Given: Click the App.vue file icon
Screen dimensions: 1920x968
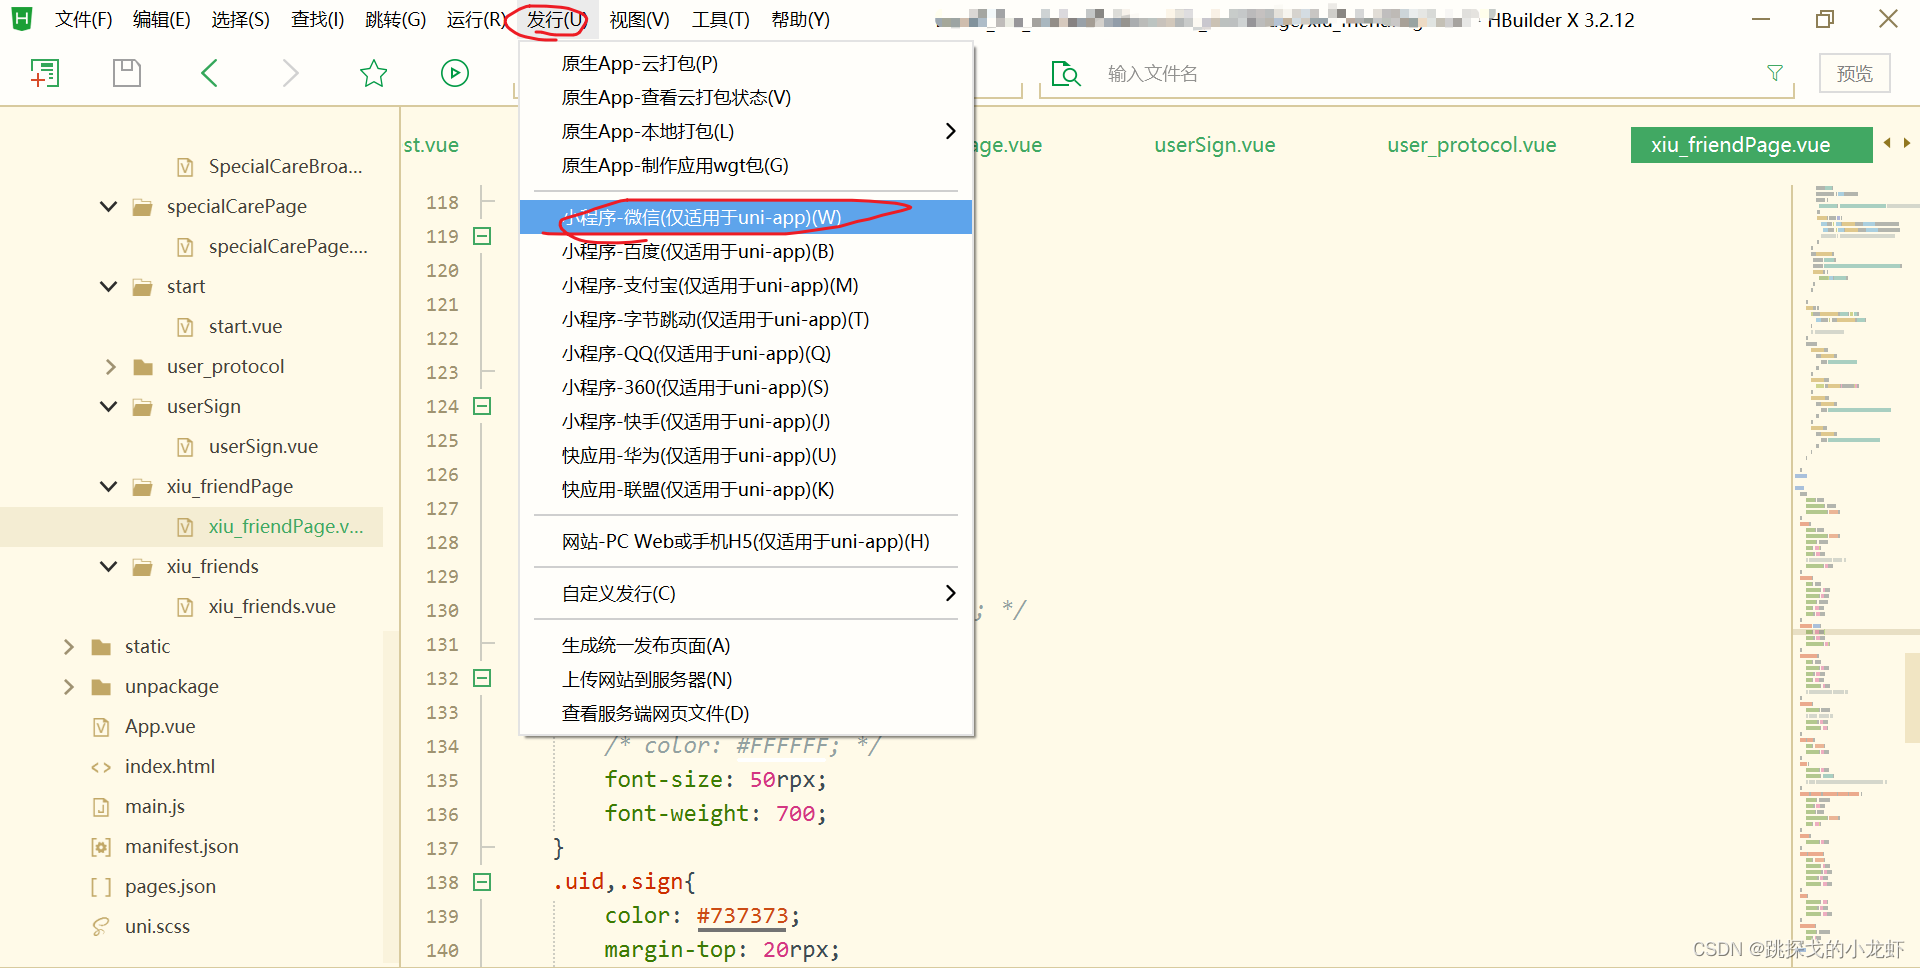Looking at the screenshot, I should [101, 727].
